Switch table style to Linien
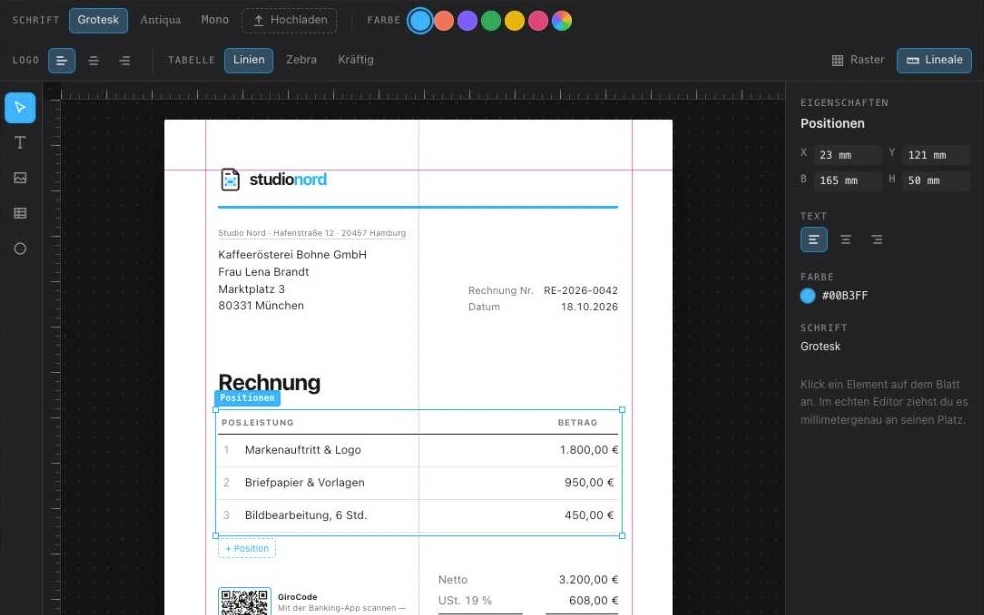The height and width of the screenshot is (615, 984). [249, 60]
